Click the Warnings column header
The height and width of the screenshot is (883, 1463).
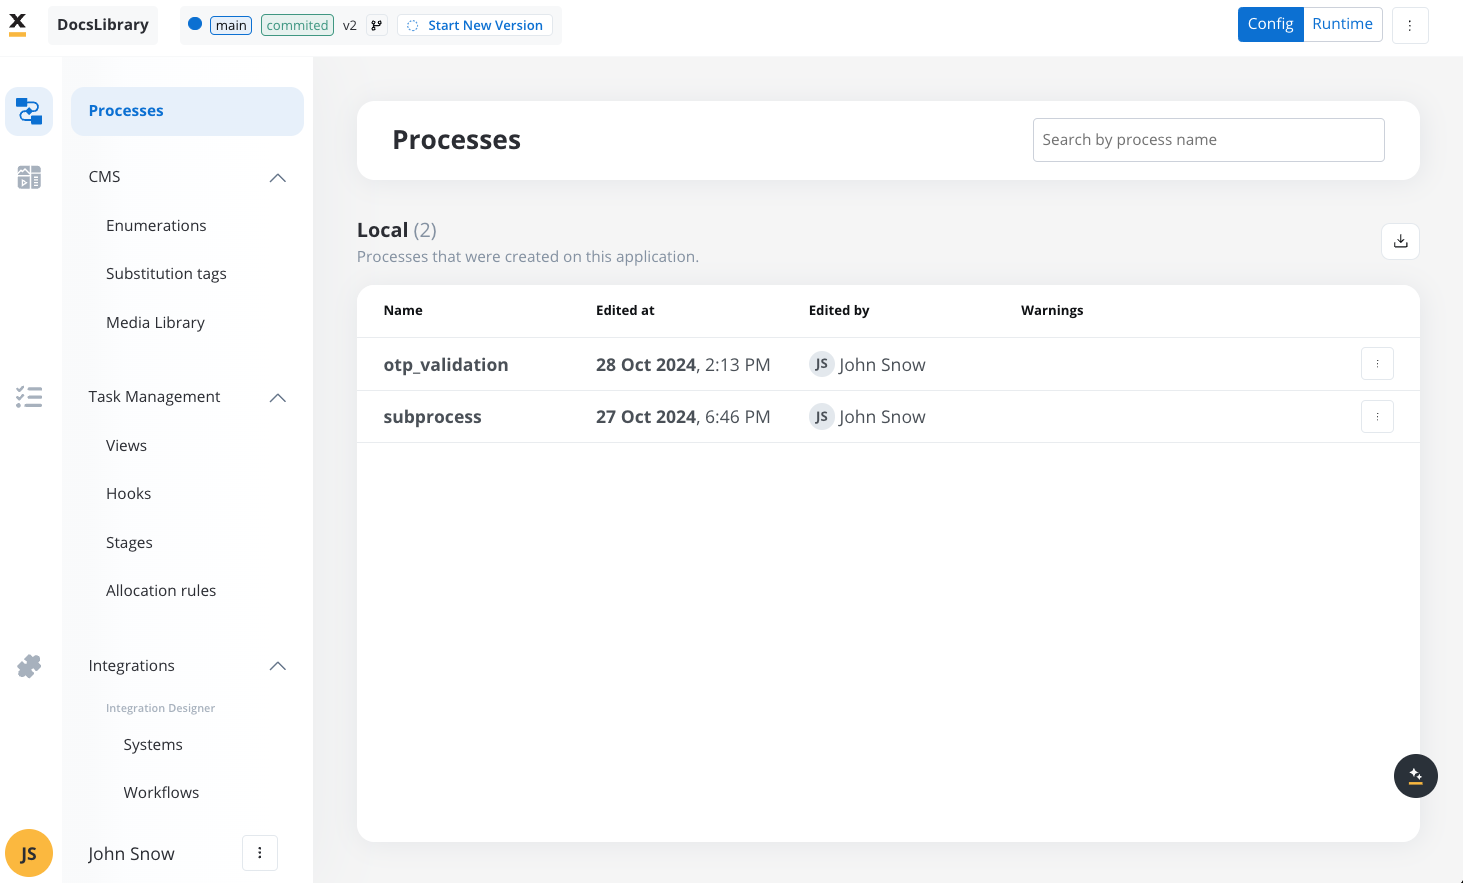1052,311
